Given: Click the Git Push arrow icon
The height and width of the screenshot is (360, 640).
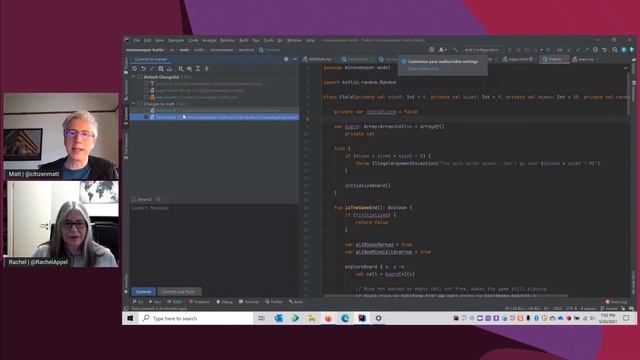Looking at the screenshot, I should coord(587,50).
